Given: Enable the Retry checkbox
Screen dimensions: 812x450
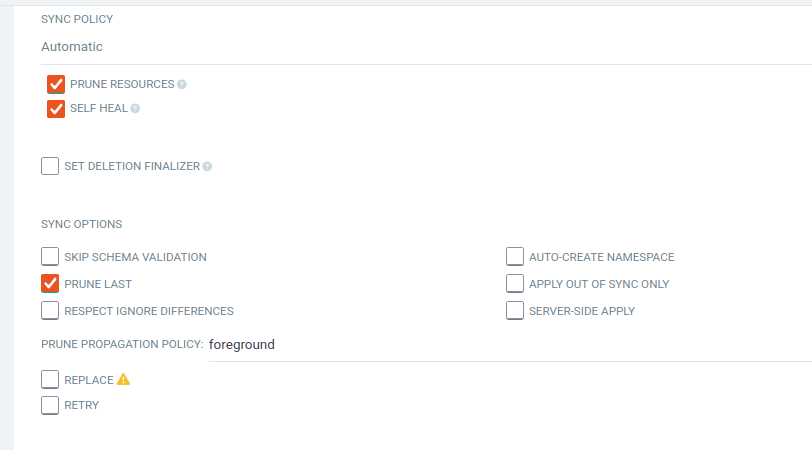Looking at the screenshot, I should [50, 405].
